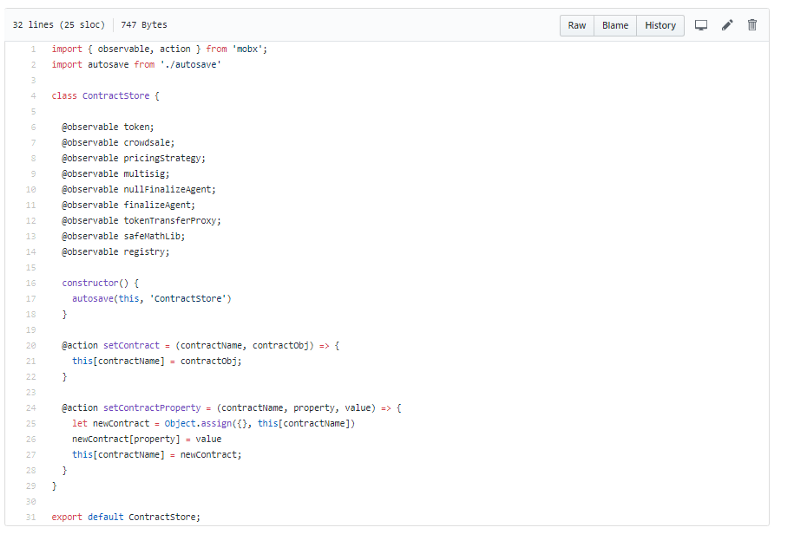Click the '@observable tokenTransferProxy;' line
The image size is (800, 540).
tap(141, 220)
